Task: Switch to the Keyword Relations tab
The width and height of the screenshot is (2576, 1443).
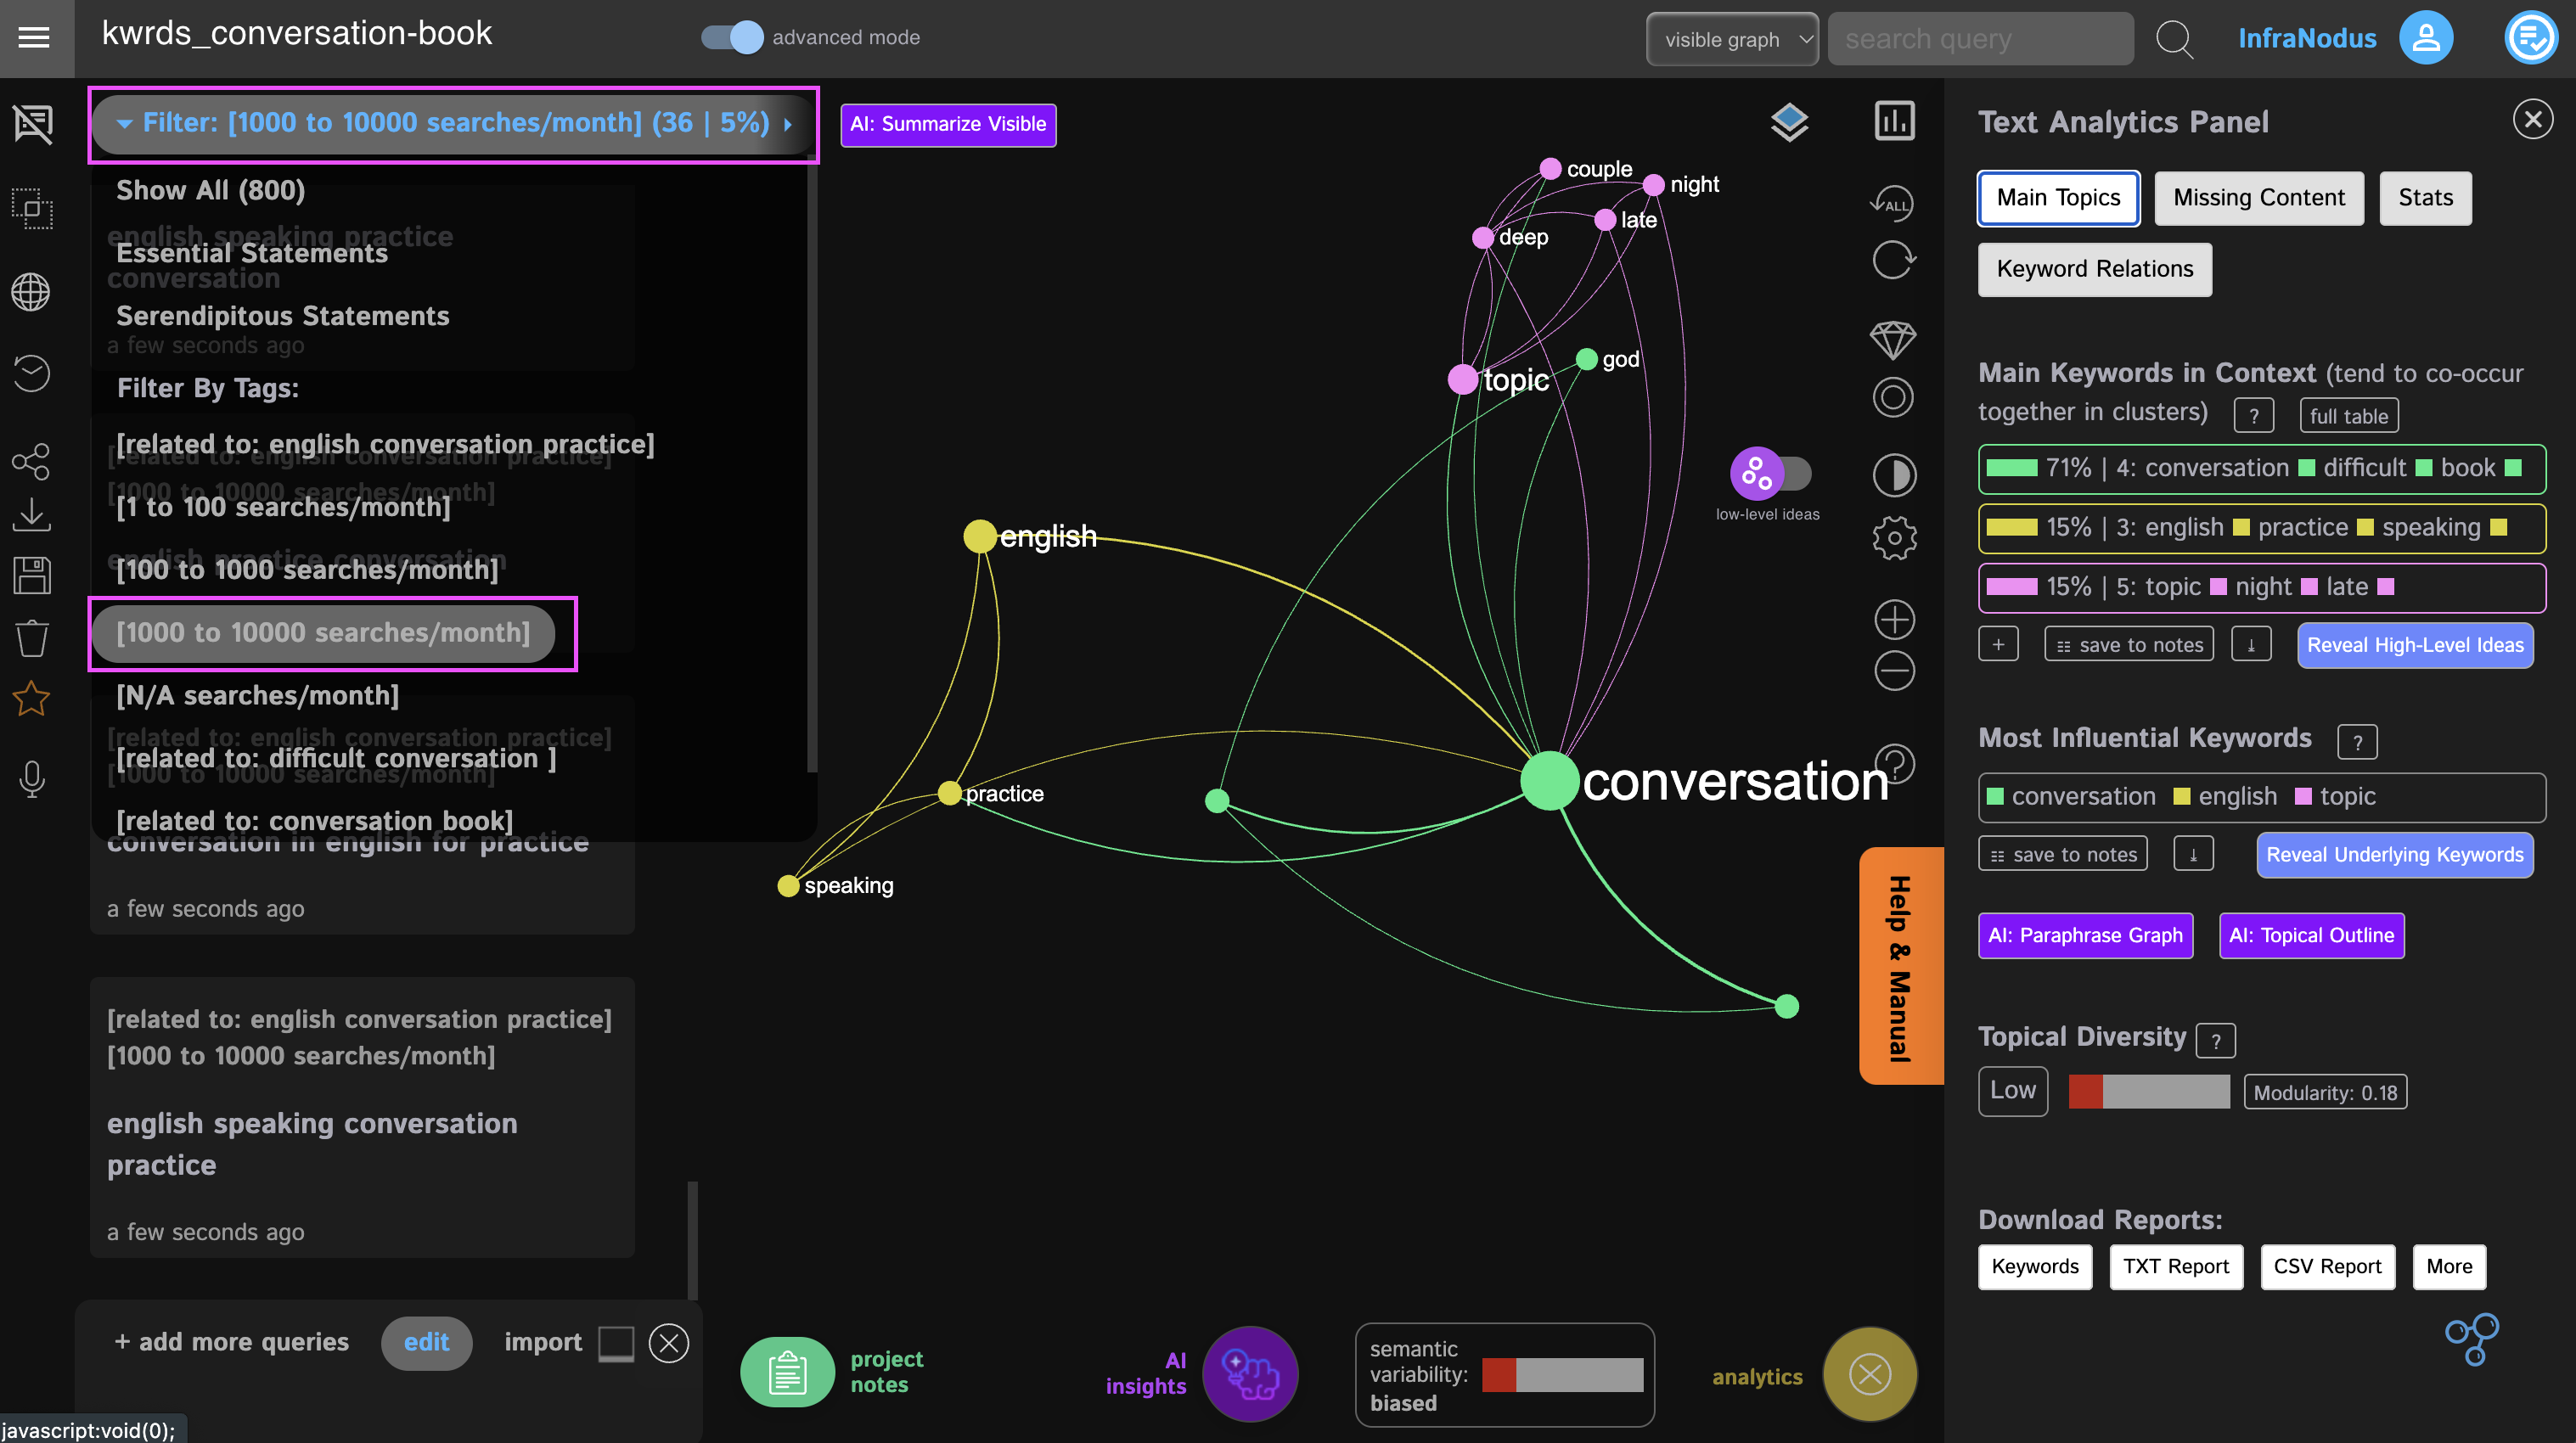Action: [x=2094, y=269]
